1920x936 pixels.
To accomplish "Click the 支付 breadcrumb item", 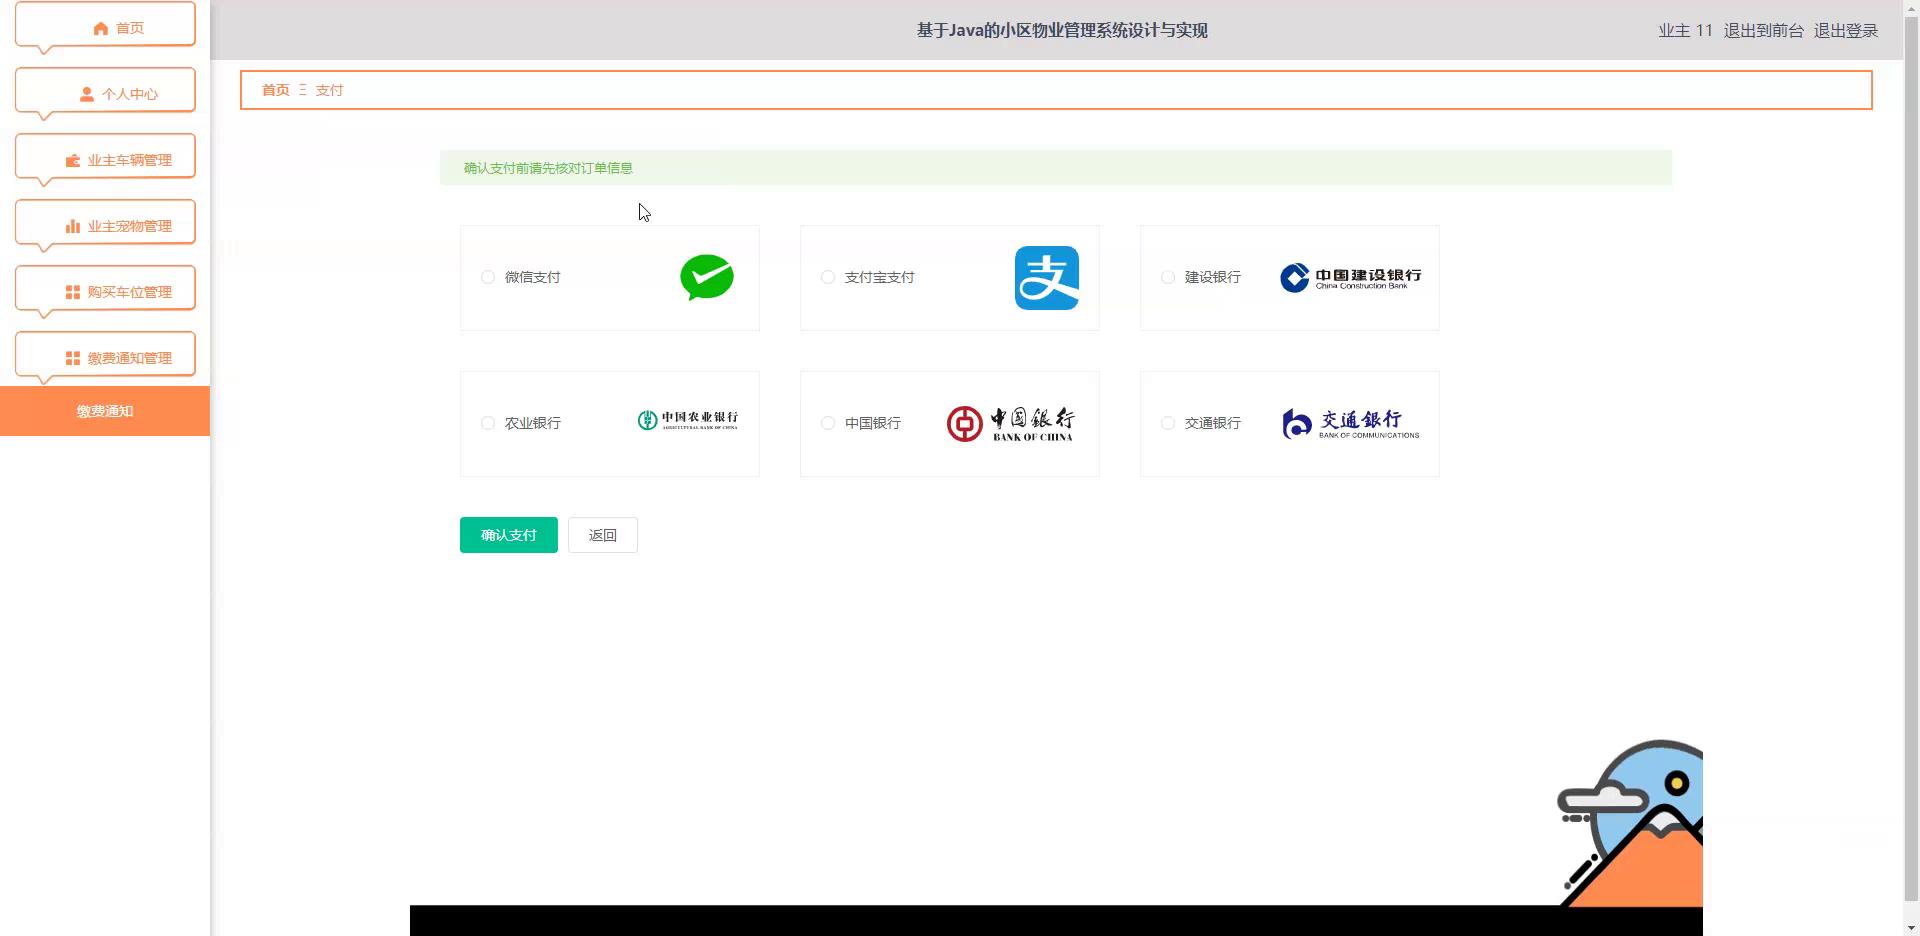I will (329, 90).
